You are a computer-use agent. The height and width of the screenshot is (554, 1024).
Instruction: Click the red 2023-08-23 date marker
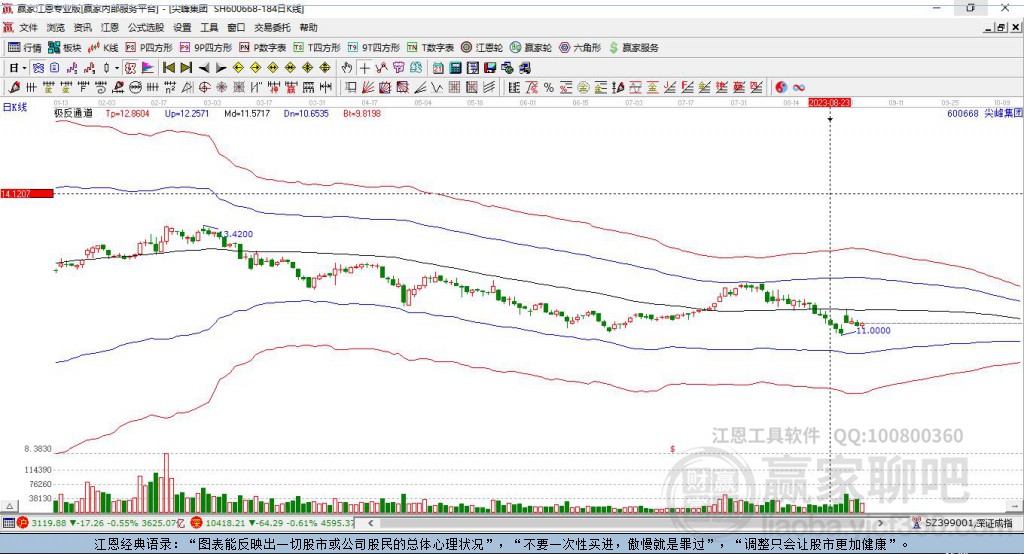[x=830, y=103]
